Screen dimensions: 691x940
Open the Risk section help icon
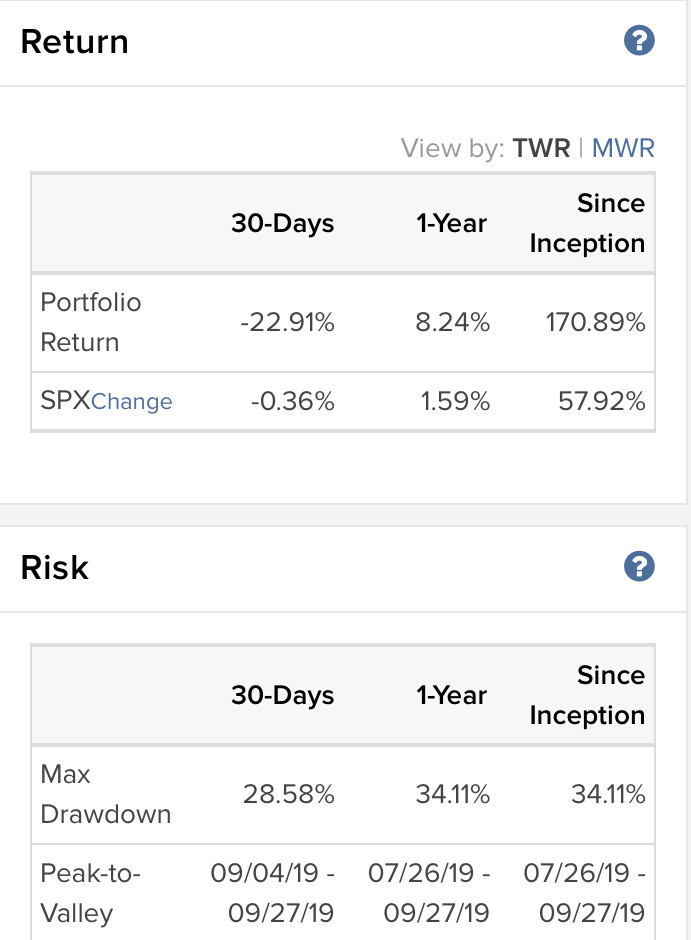pos(639,567)
